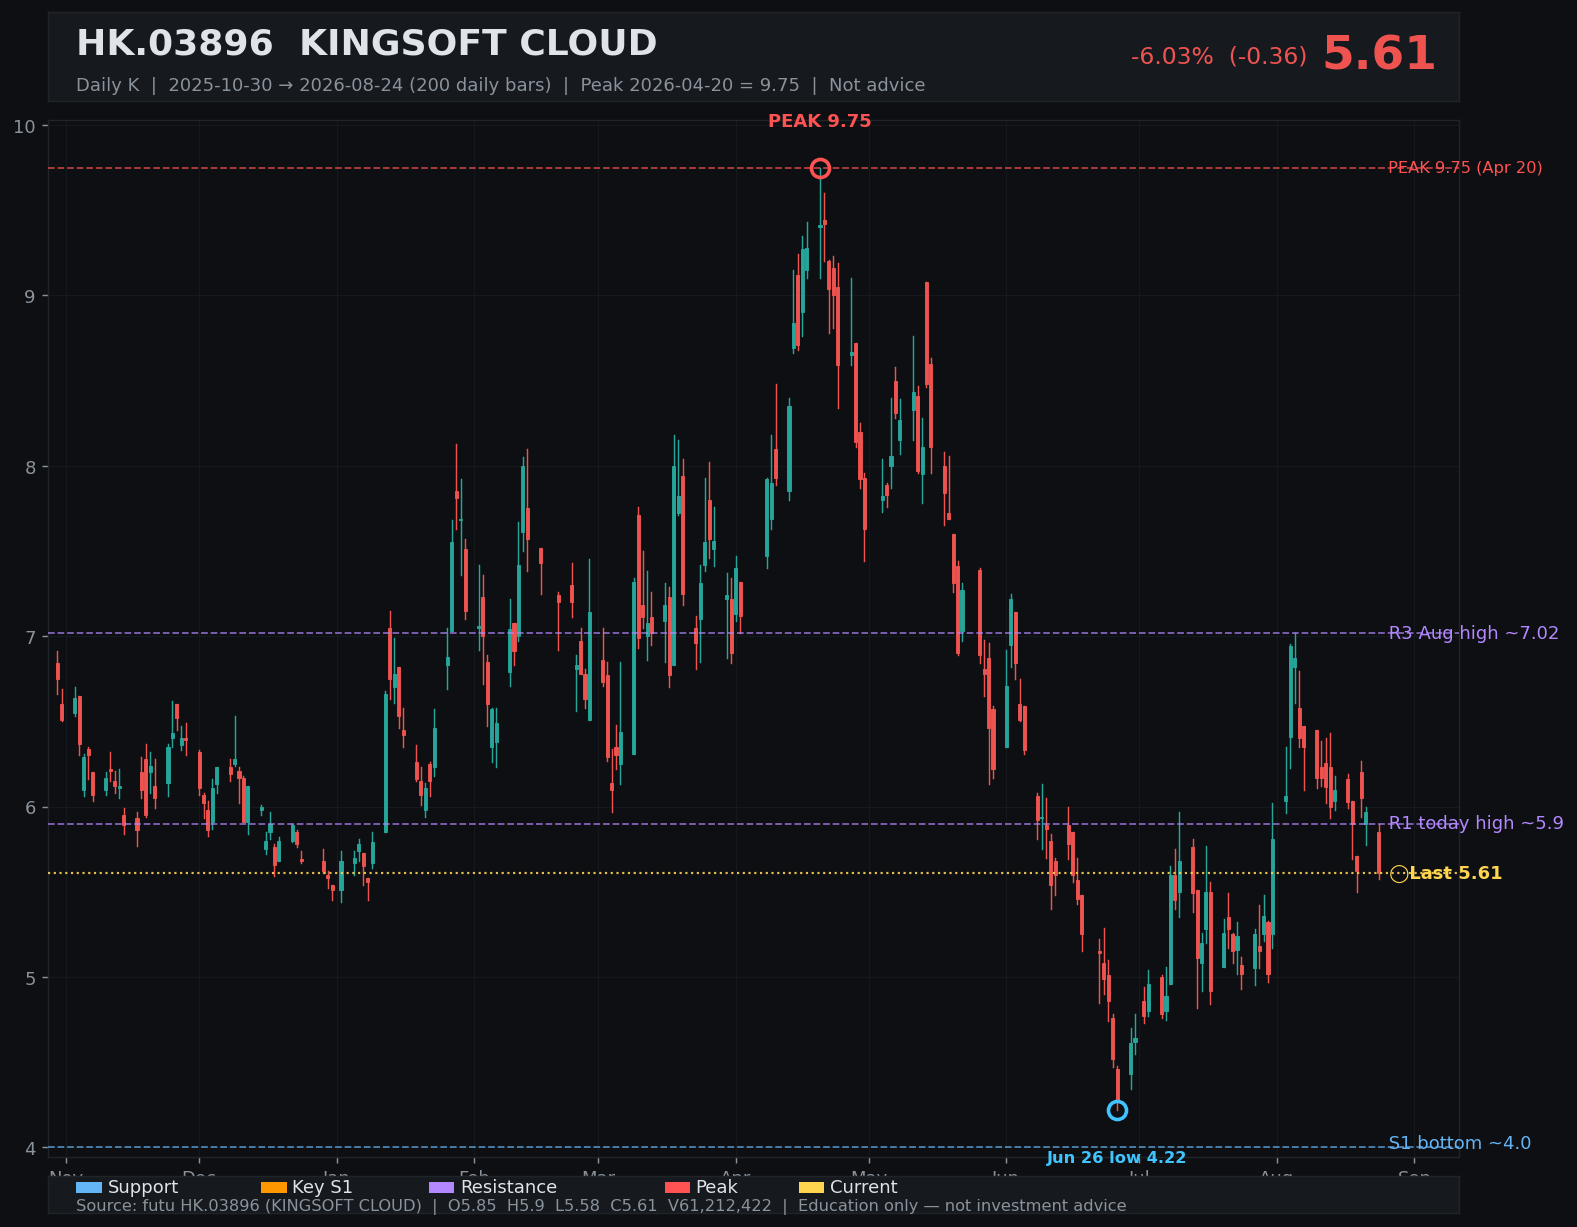The image size is (1577, 1227).
Task: Click the 4 tick on the price axis
Action: 30,1148
